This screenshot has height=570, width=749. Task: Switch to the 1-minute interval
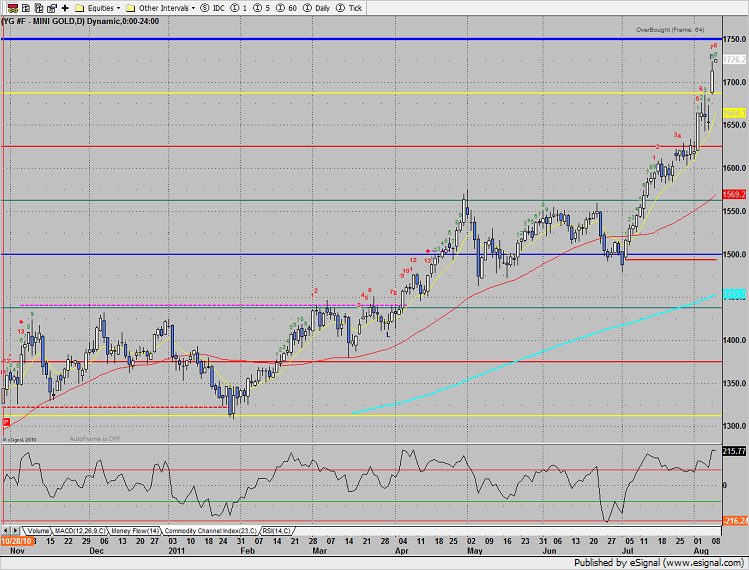click(239, 8)
